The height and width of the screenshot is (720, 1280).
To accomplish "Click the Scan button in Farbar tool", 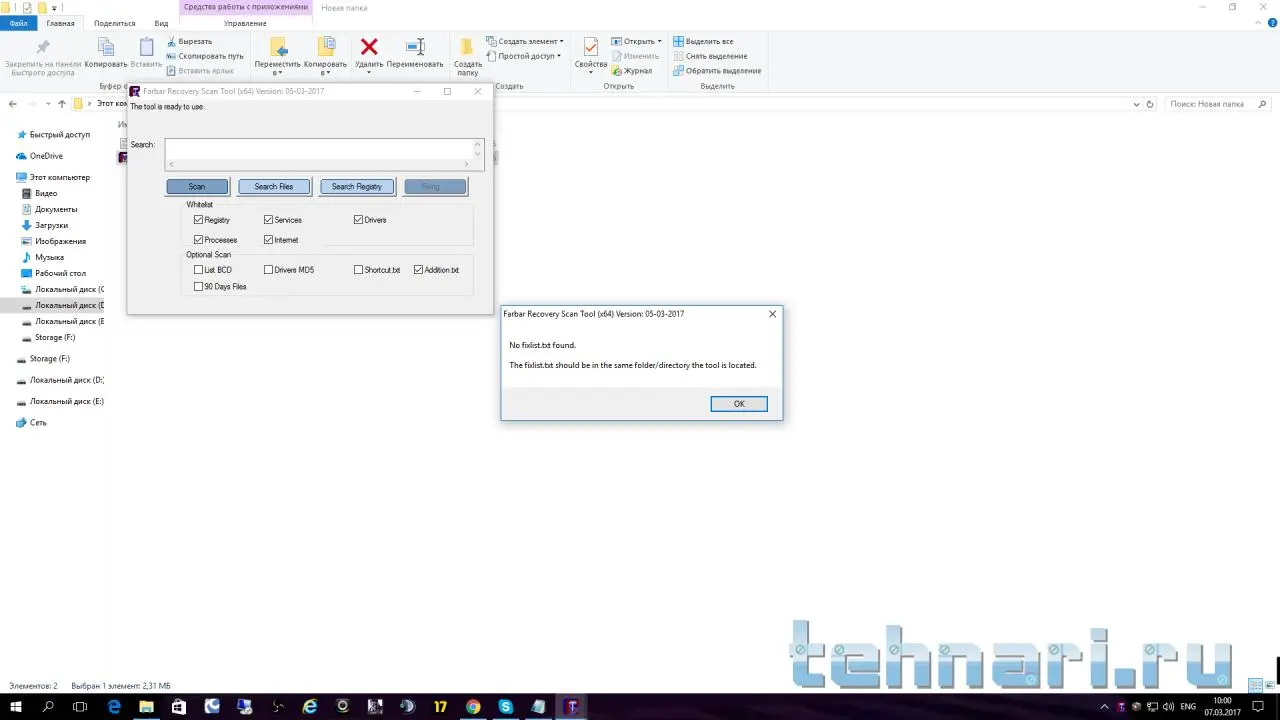I will tap(197, 187).
